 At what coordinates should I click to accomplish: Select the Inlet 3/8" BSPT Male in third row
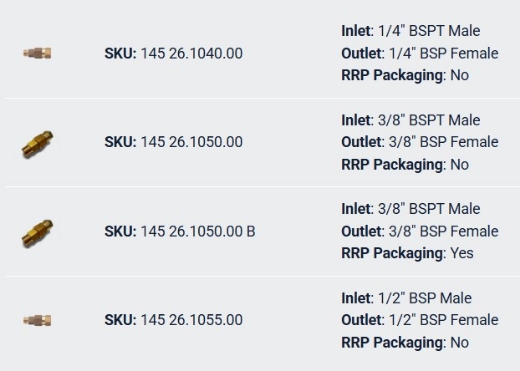[411, 209]
